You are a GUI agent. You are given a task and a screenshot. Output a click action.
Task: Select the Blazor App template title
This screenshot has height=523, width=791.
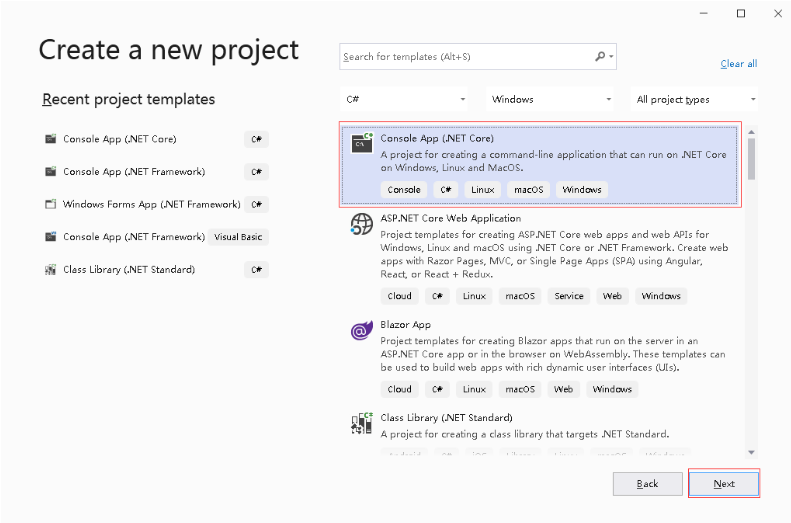pyautogui.click(x=406, y=325)
